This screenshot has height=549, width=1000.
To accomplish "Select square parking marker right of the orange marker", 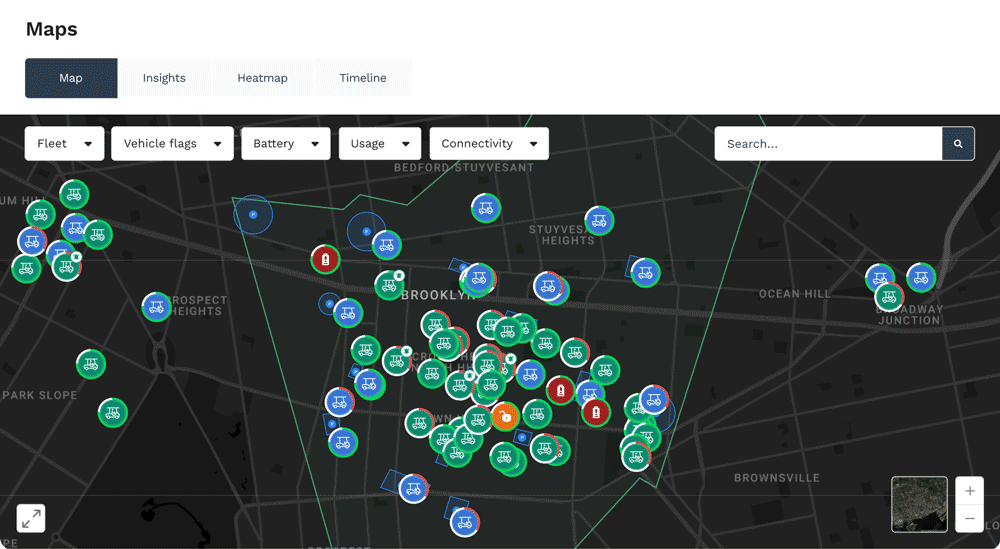I will pyautogui.click(x=522, y=437).
